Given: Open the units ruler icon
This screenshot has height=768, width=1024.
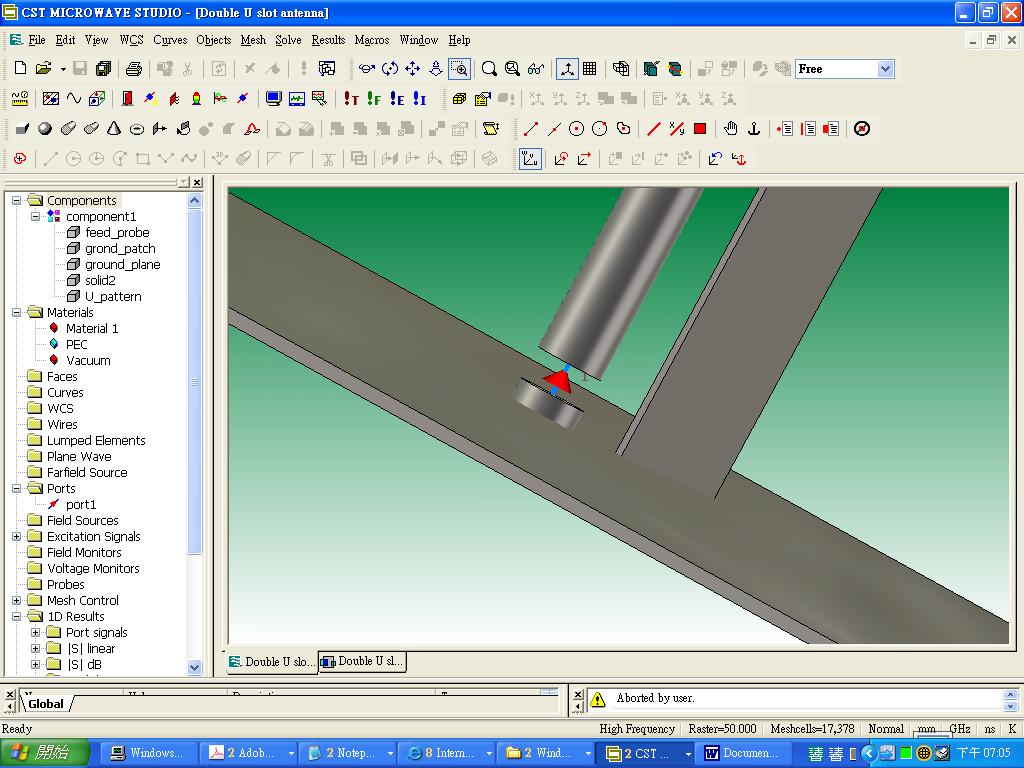Looking at the screenshot, I should click(x=20, y=99).
